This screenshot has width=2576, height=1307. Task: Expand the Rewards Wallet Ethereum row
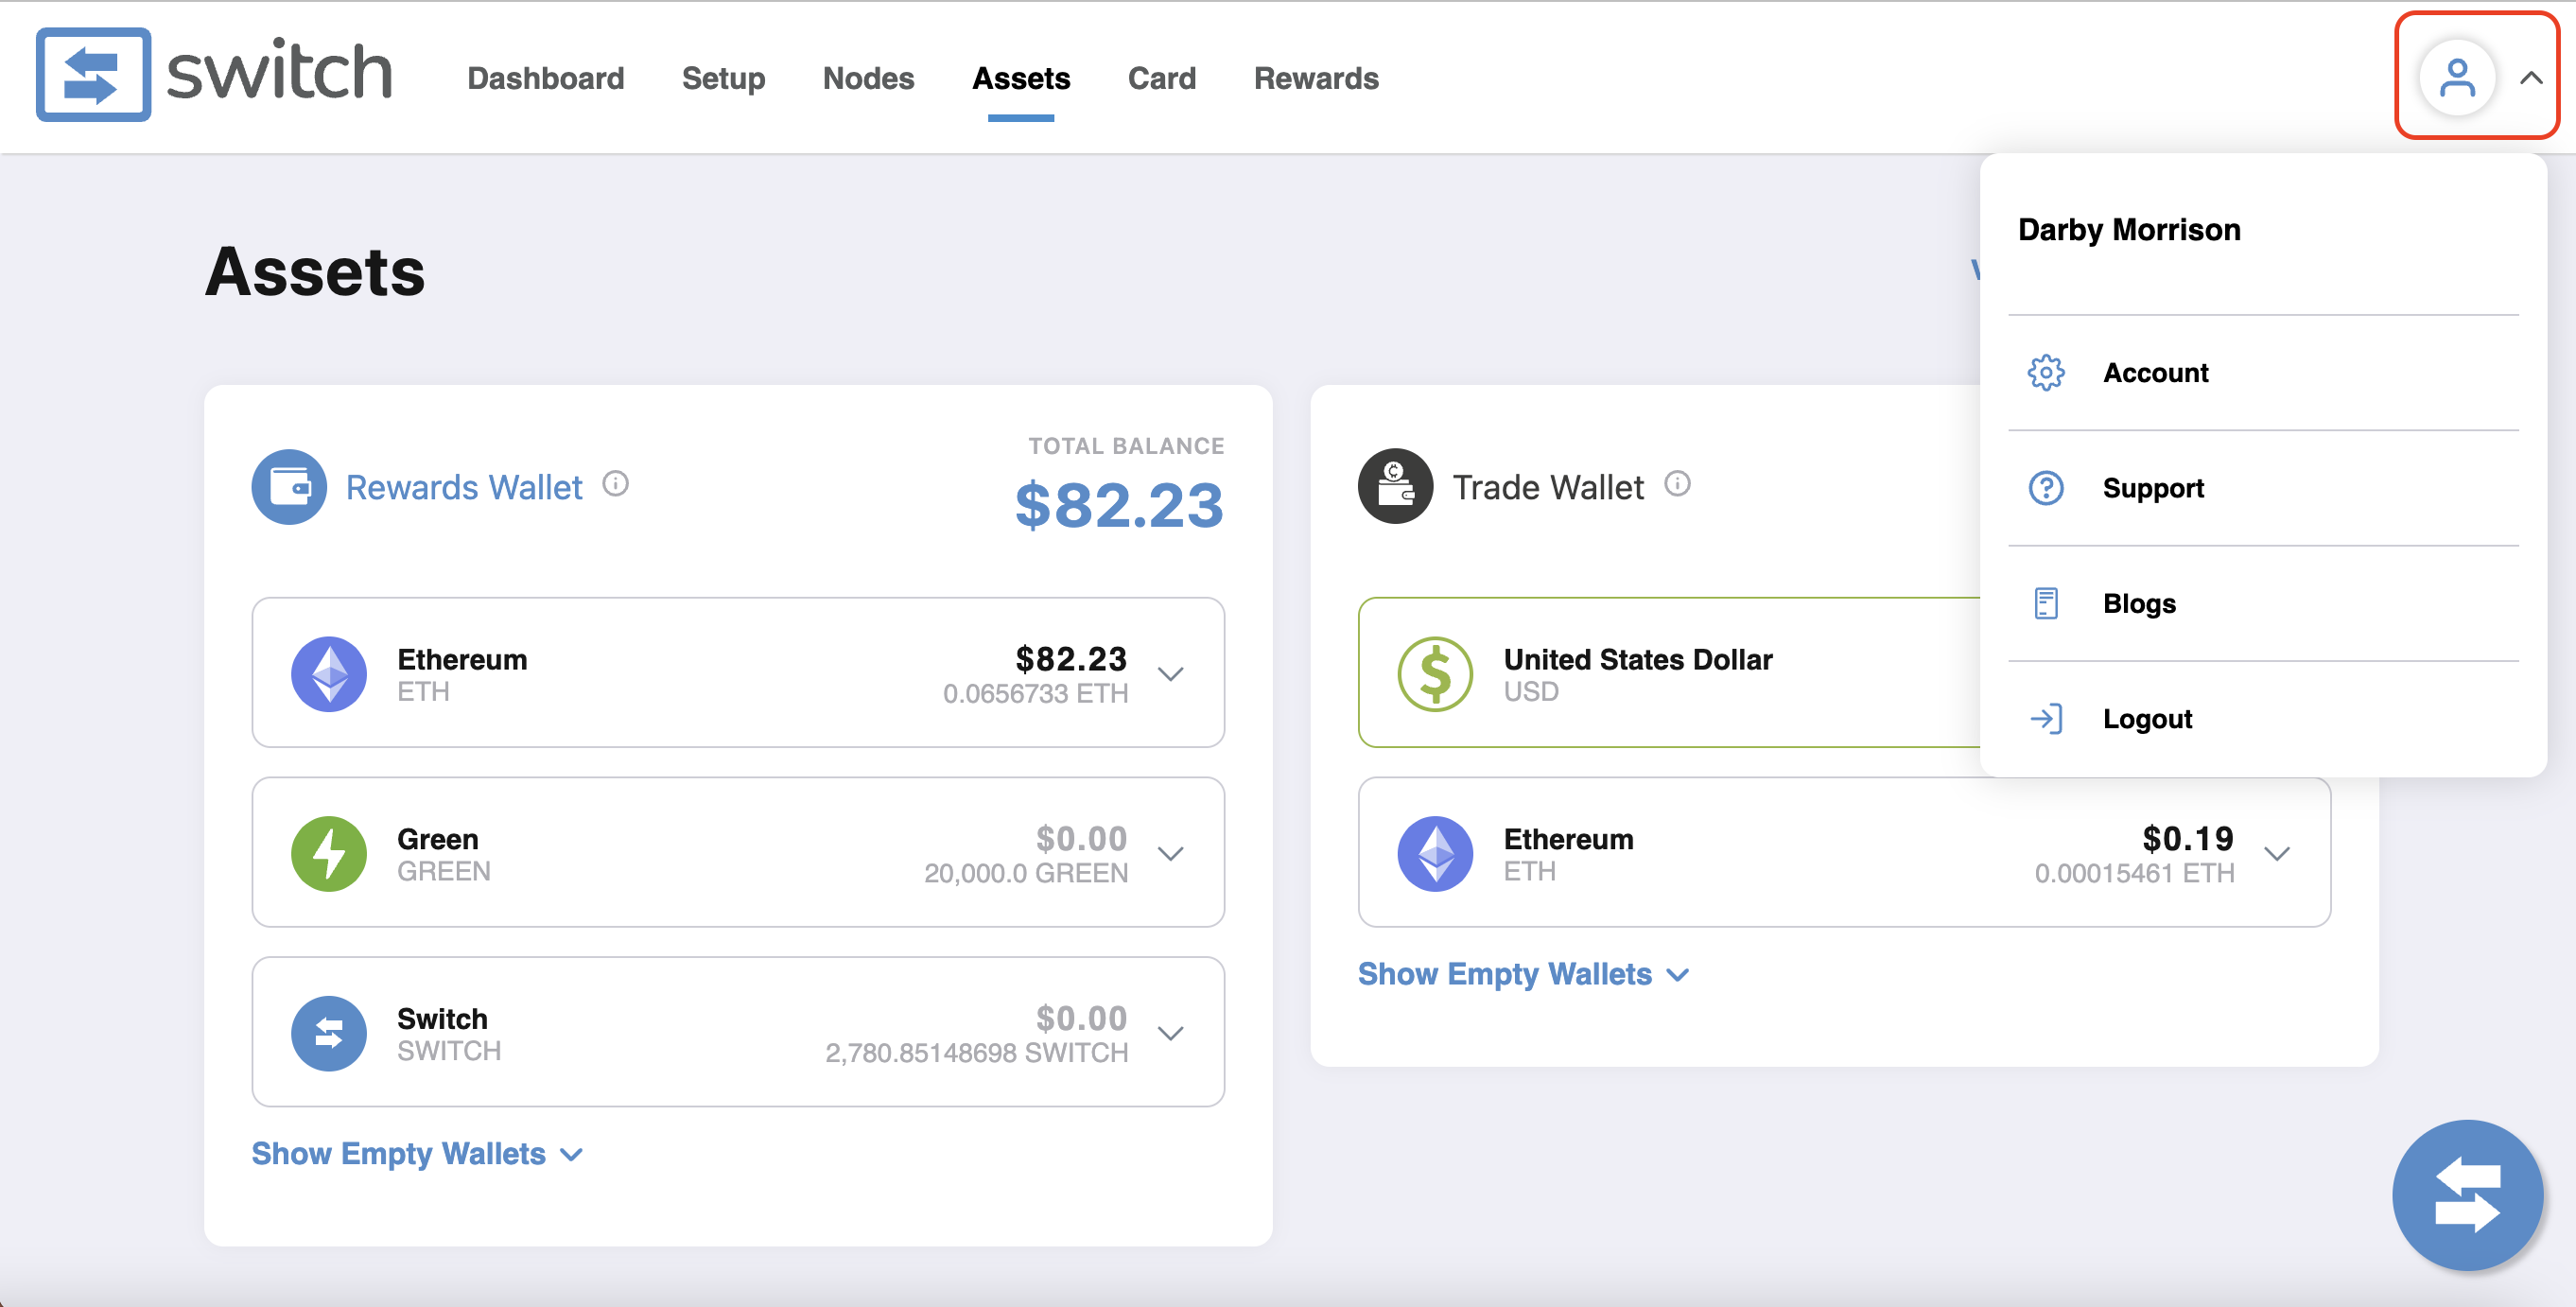click(x=1170, y=673)
